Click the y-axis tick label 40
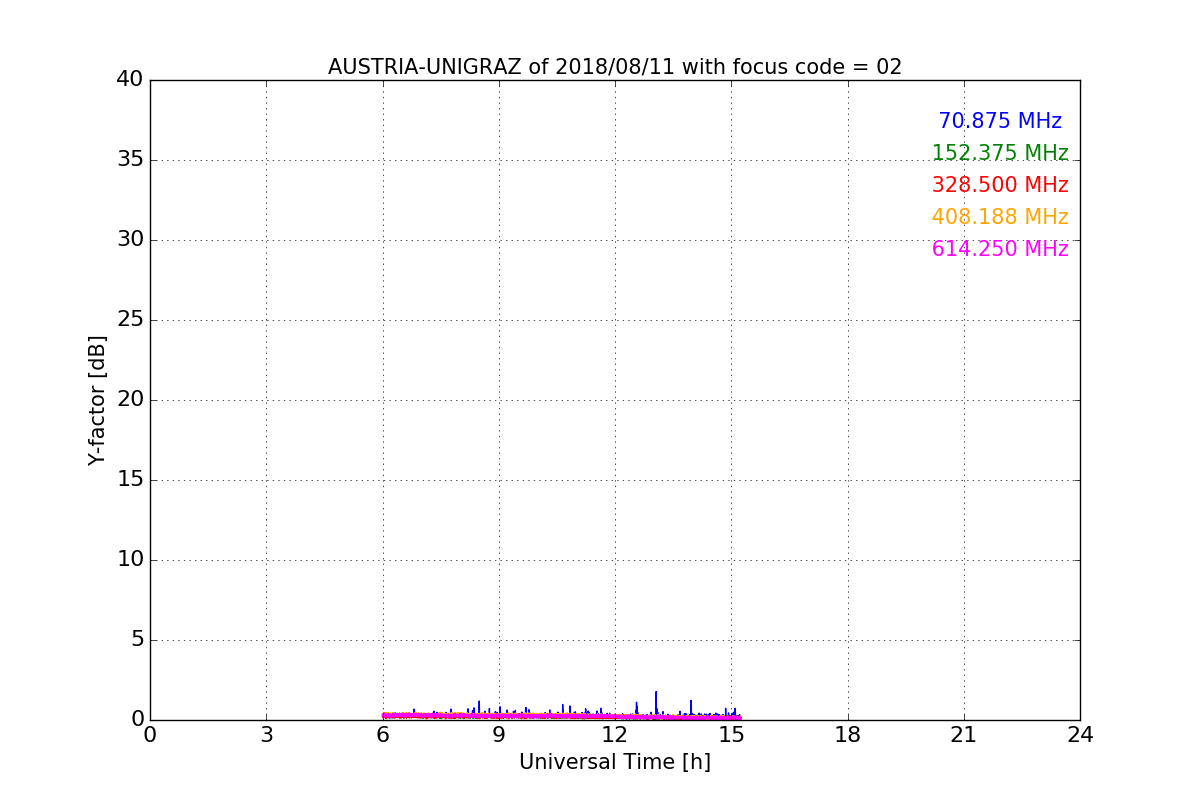The height and width of the screenshot is (800, 1200). point(130,80)
